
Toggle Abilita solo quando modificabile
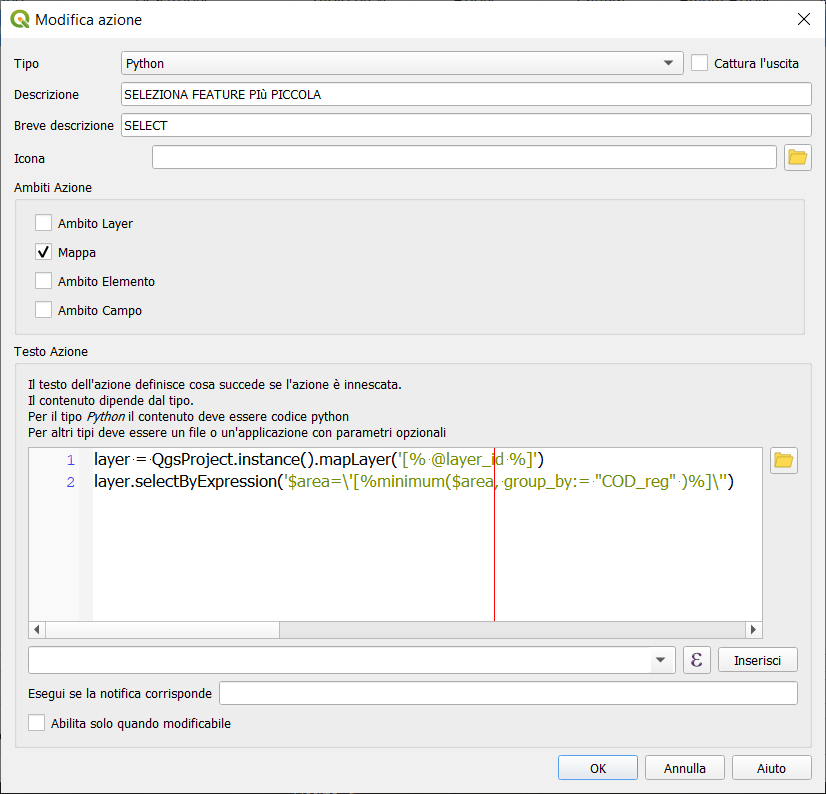[37, 723]
